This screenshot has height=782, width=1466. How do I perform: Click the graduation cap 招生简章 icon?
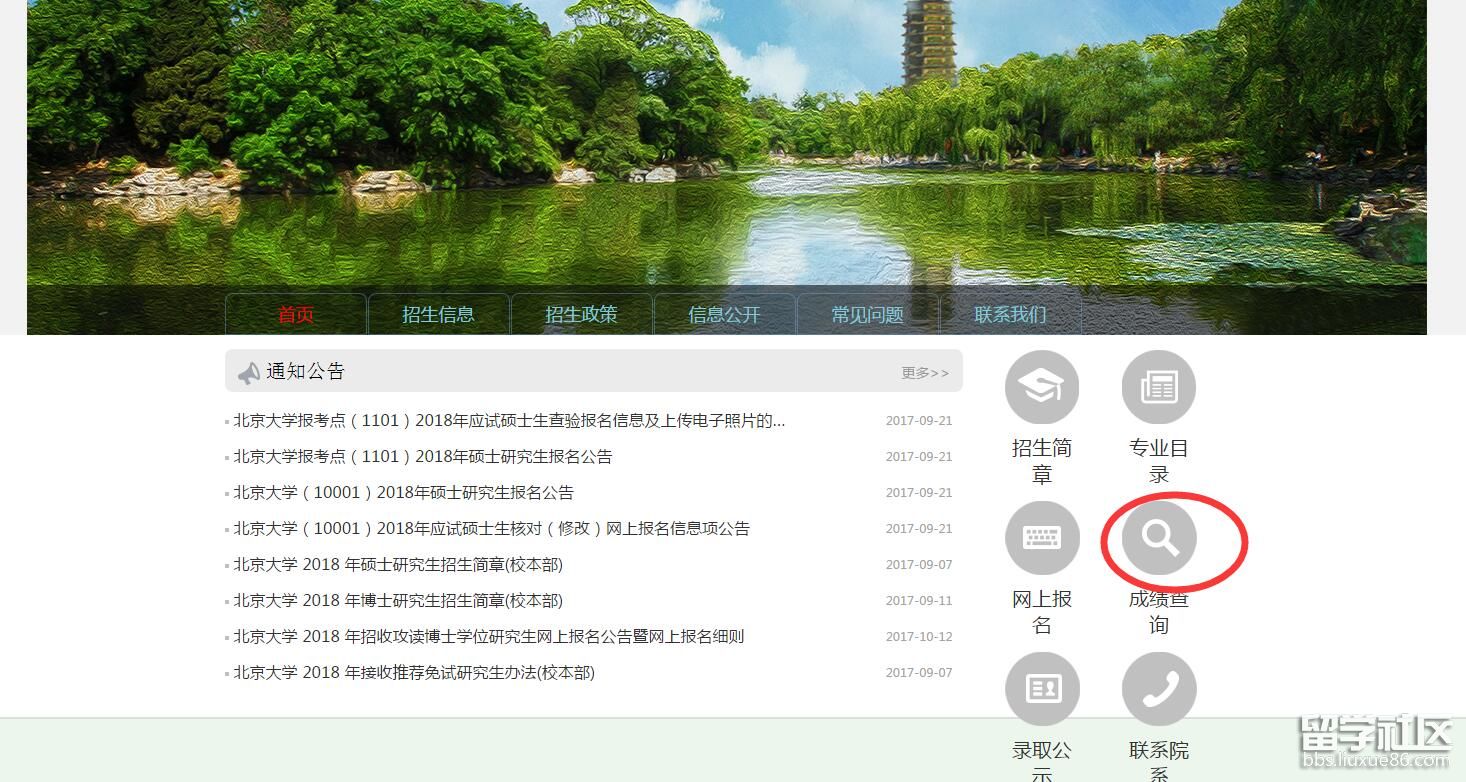(1041, 387)
